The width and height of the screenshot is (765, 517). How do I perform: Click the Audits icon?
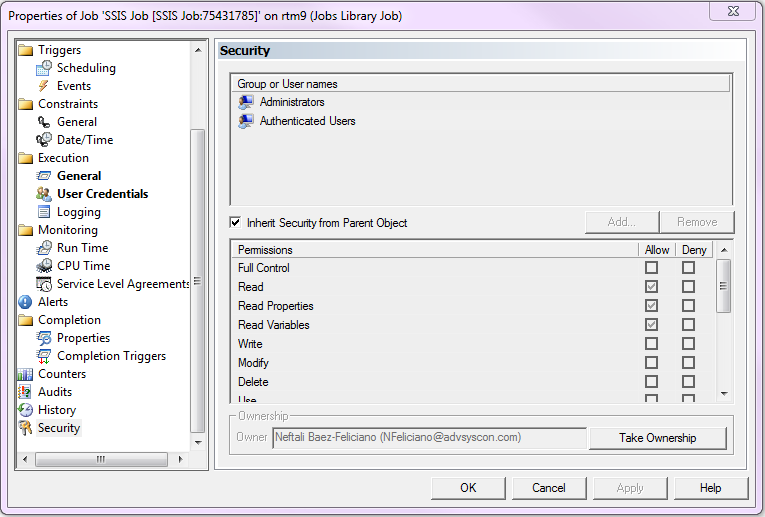pos(25,392)
